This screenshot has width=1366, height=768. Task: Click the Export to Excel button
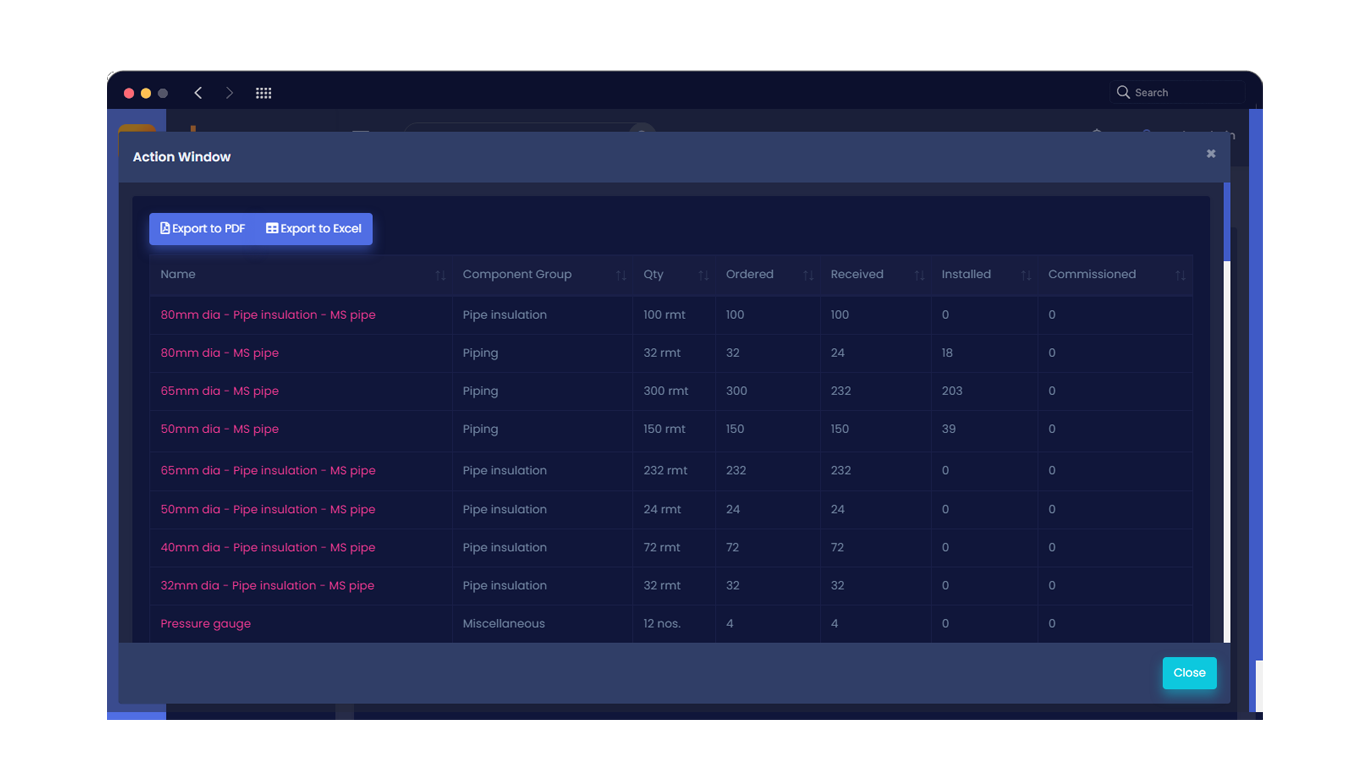pyautogui.click(x=314, y=229)
